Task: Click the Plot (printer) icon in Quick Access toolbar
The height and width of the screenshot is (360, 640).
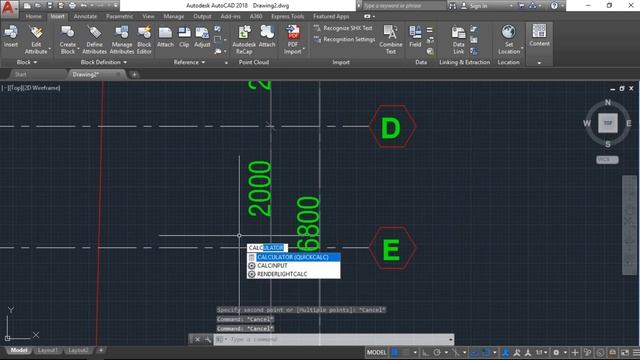Action: (x=72, y=6)
